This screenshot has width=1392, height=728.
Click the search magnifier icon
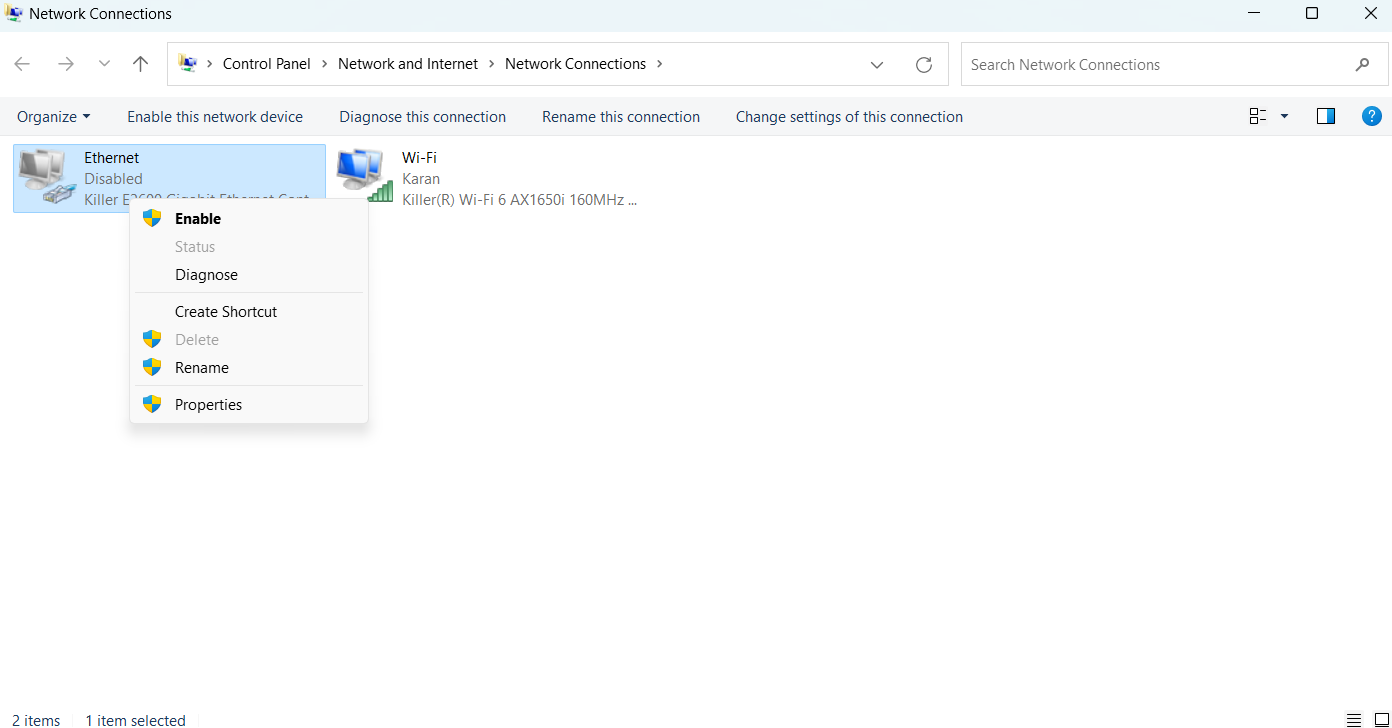(1362, 65)
